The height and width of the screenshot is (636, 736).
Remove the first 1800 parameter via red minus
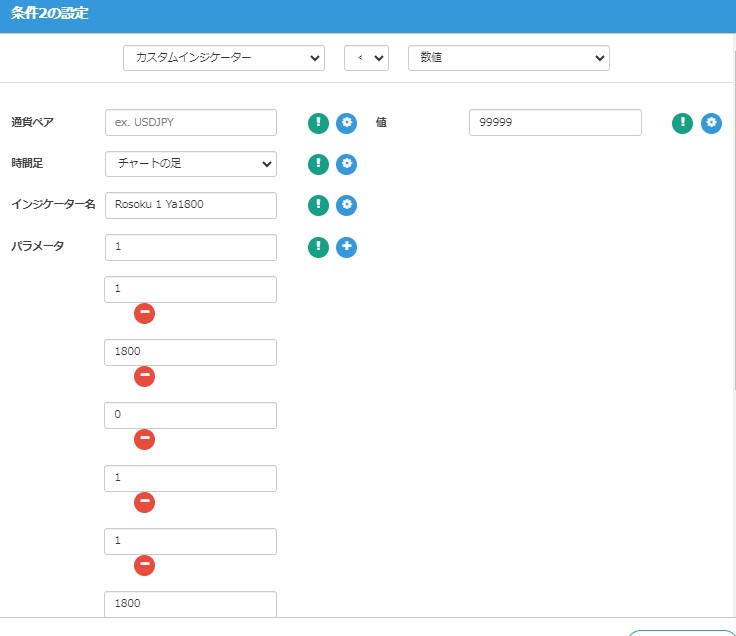point(144,376)
